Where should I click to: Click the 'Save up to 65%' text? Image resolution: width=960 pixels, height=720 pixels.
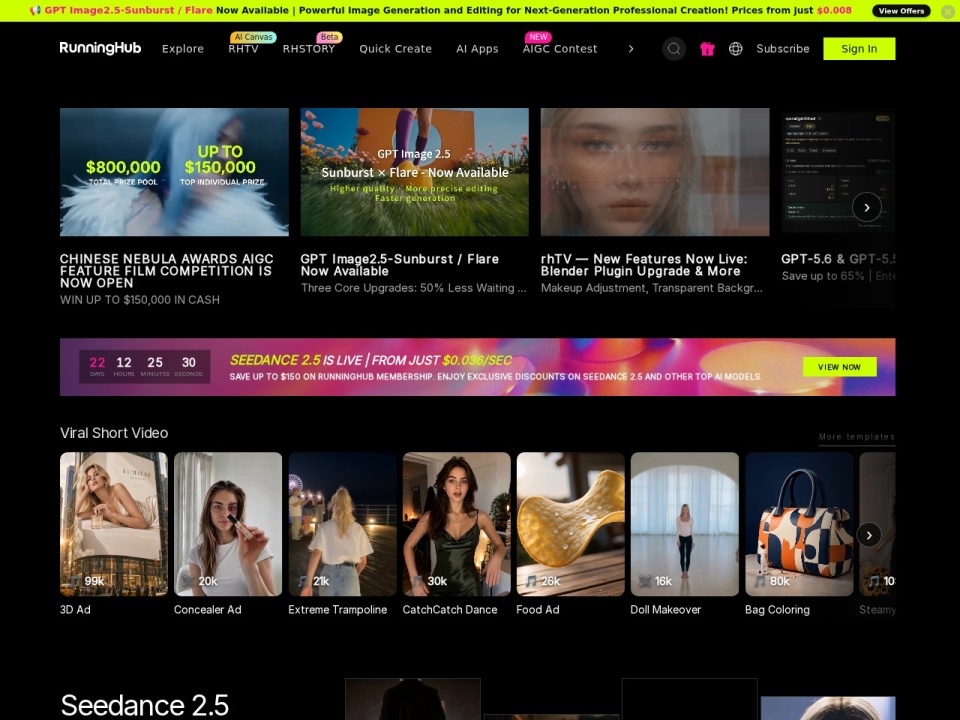pos(823,276)
